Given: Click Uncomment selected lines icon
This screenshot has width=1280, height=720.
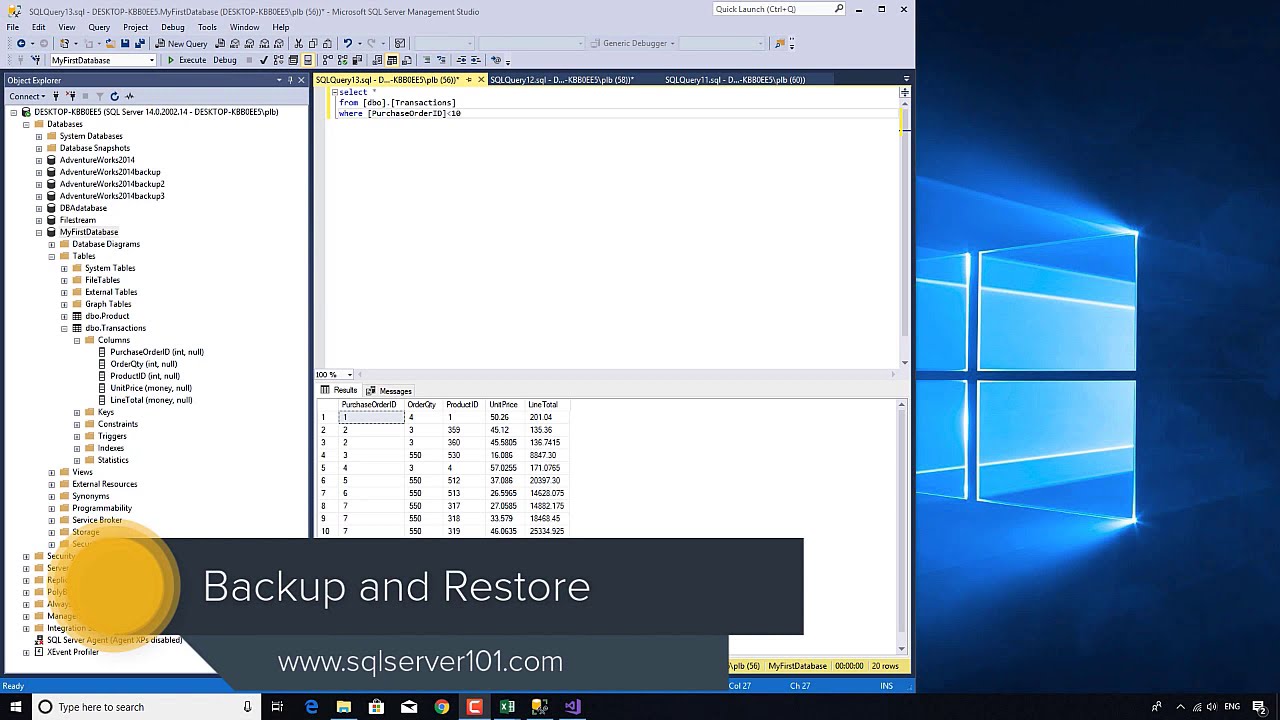Looking at the screenshot, I should [441, 60].
